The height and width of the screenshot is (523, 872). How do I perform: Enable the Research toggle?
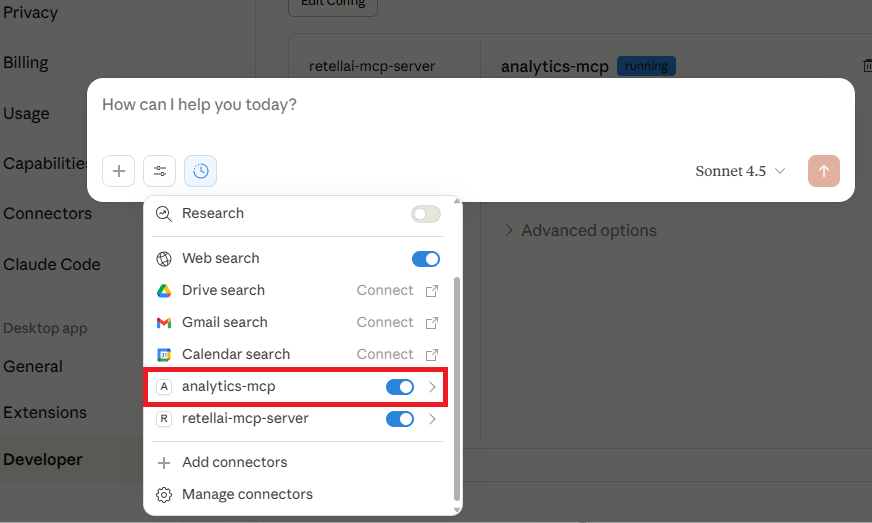(425, 214)
